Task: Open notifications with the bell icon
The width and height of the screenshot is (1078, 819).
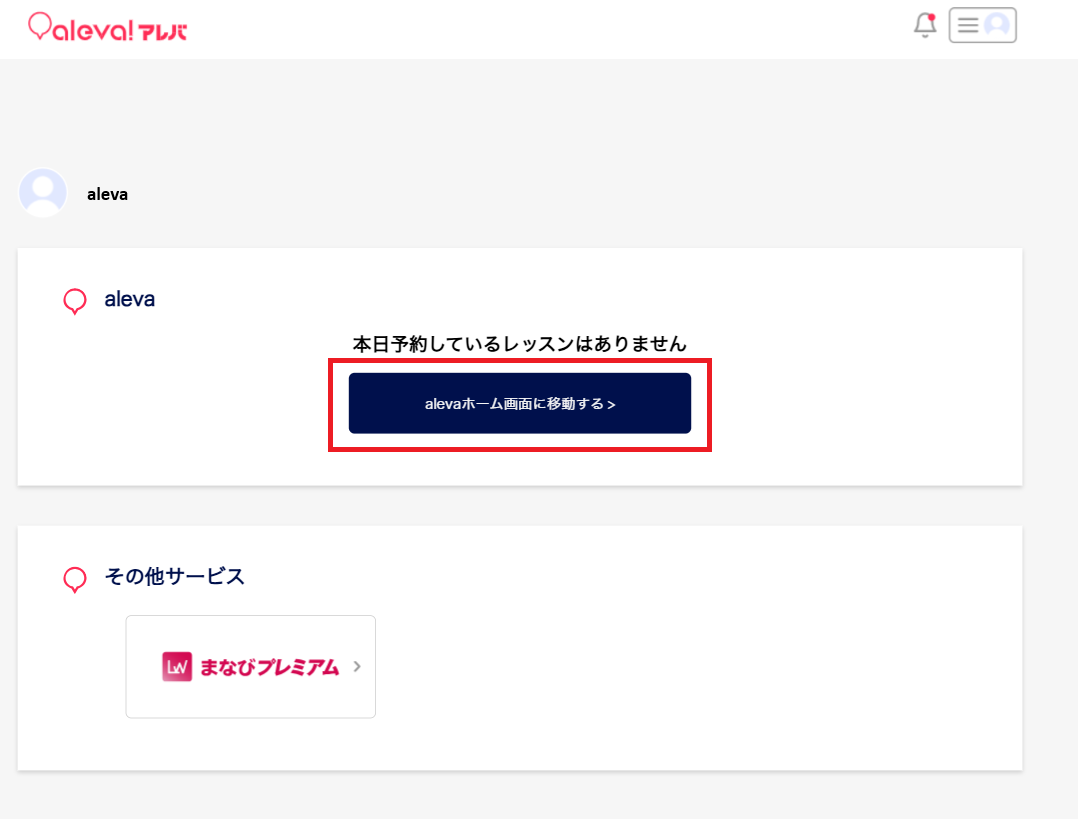Action: tap(925, 27)
